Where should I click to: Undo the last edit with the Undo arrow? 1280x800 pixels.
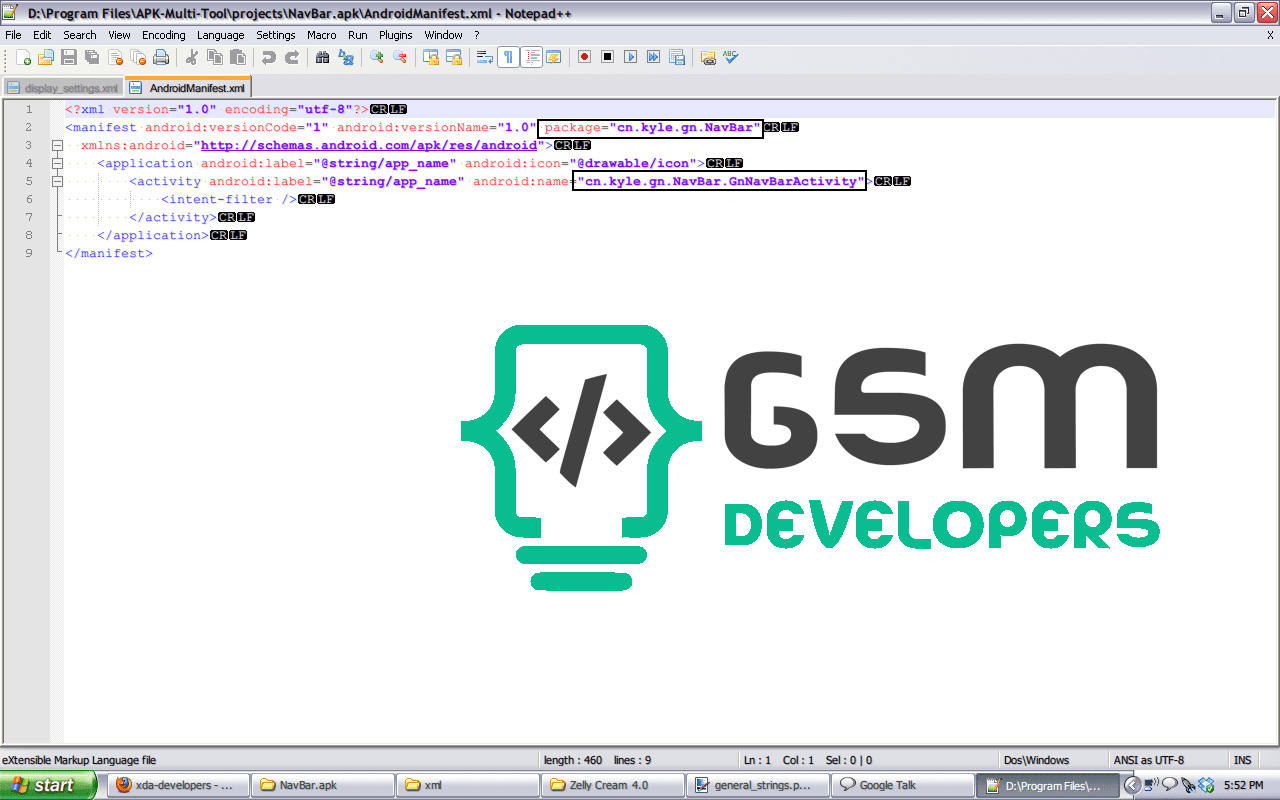(x=269, y=57)
